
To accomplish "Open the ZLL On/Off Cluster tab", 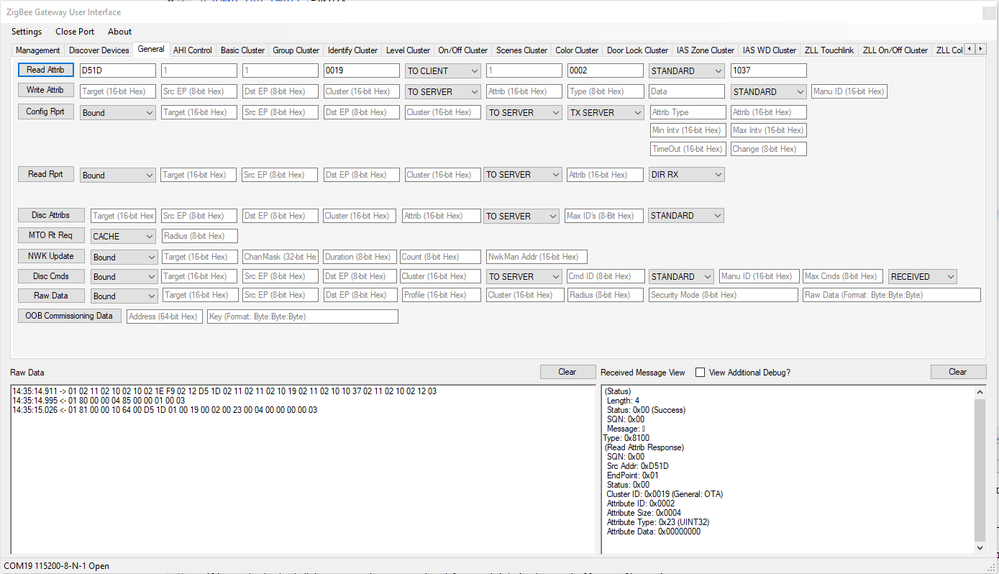I will tap(895, 50).
